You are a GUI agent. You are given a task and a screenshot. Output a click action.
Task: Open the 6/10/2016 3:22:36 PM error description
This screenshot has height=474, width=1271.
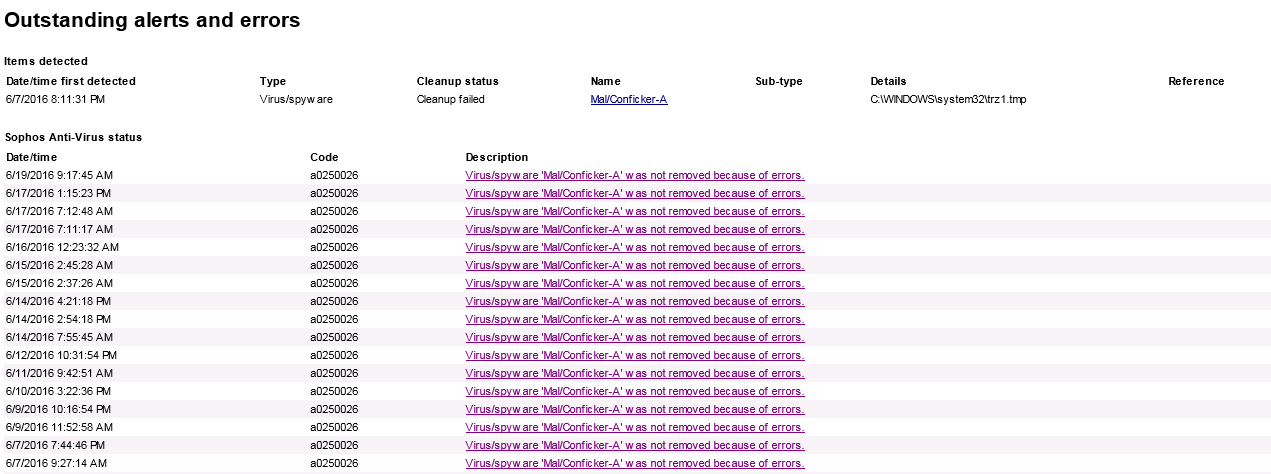pos(635,391)
